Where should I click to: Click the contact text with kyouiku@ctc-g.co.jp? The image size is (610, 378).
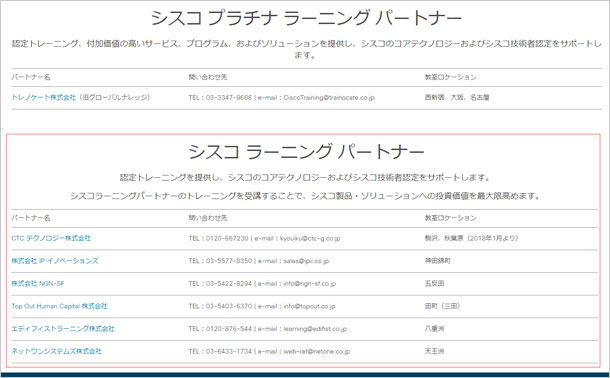[265, 238]
